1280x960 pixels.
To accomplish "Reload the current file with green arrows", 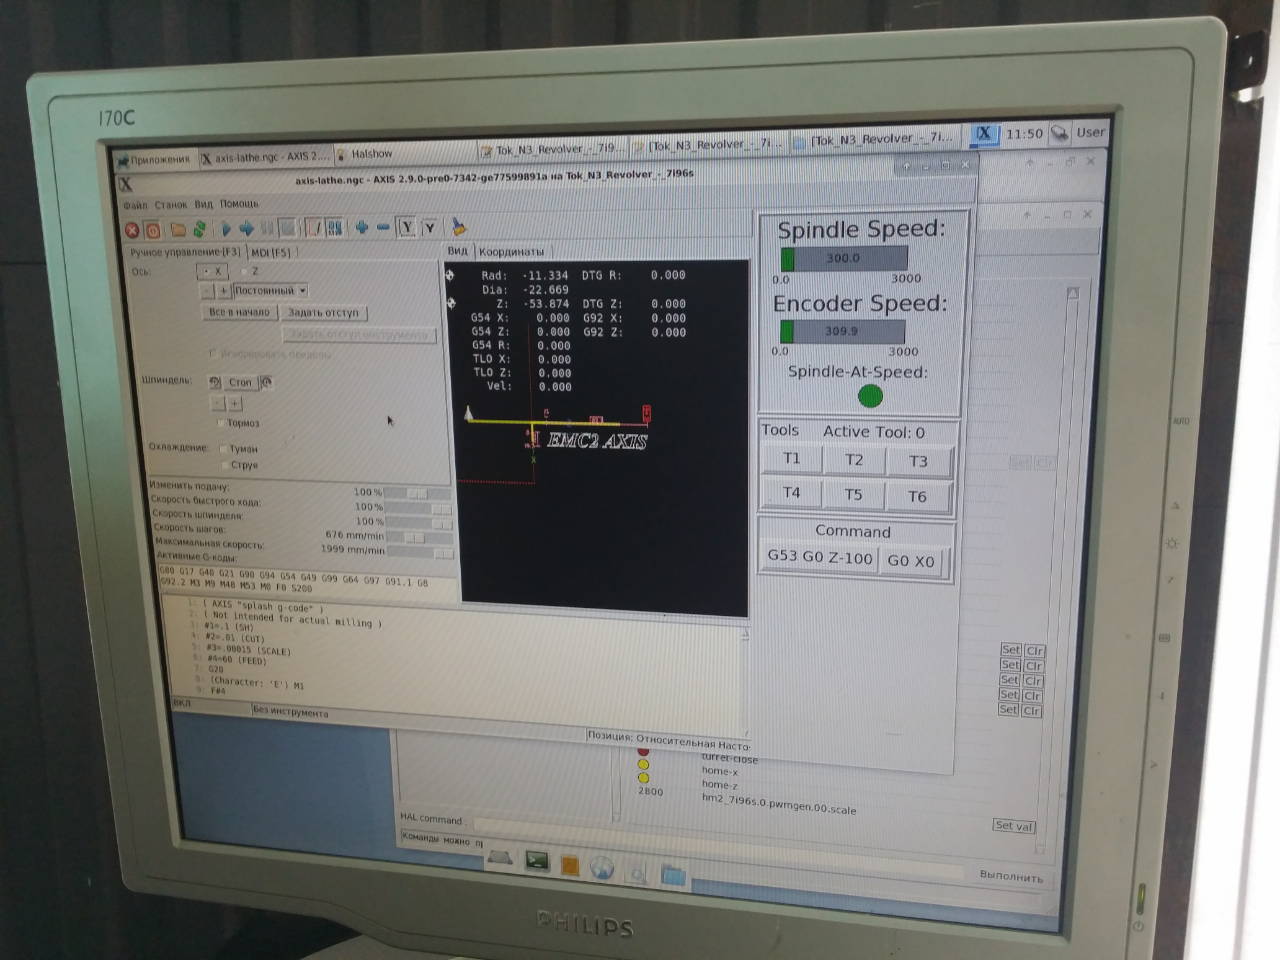I will point(200,229).
